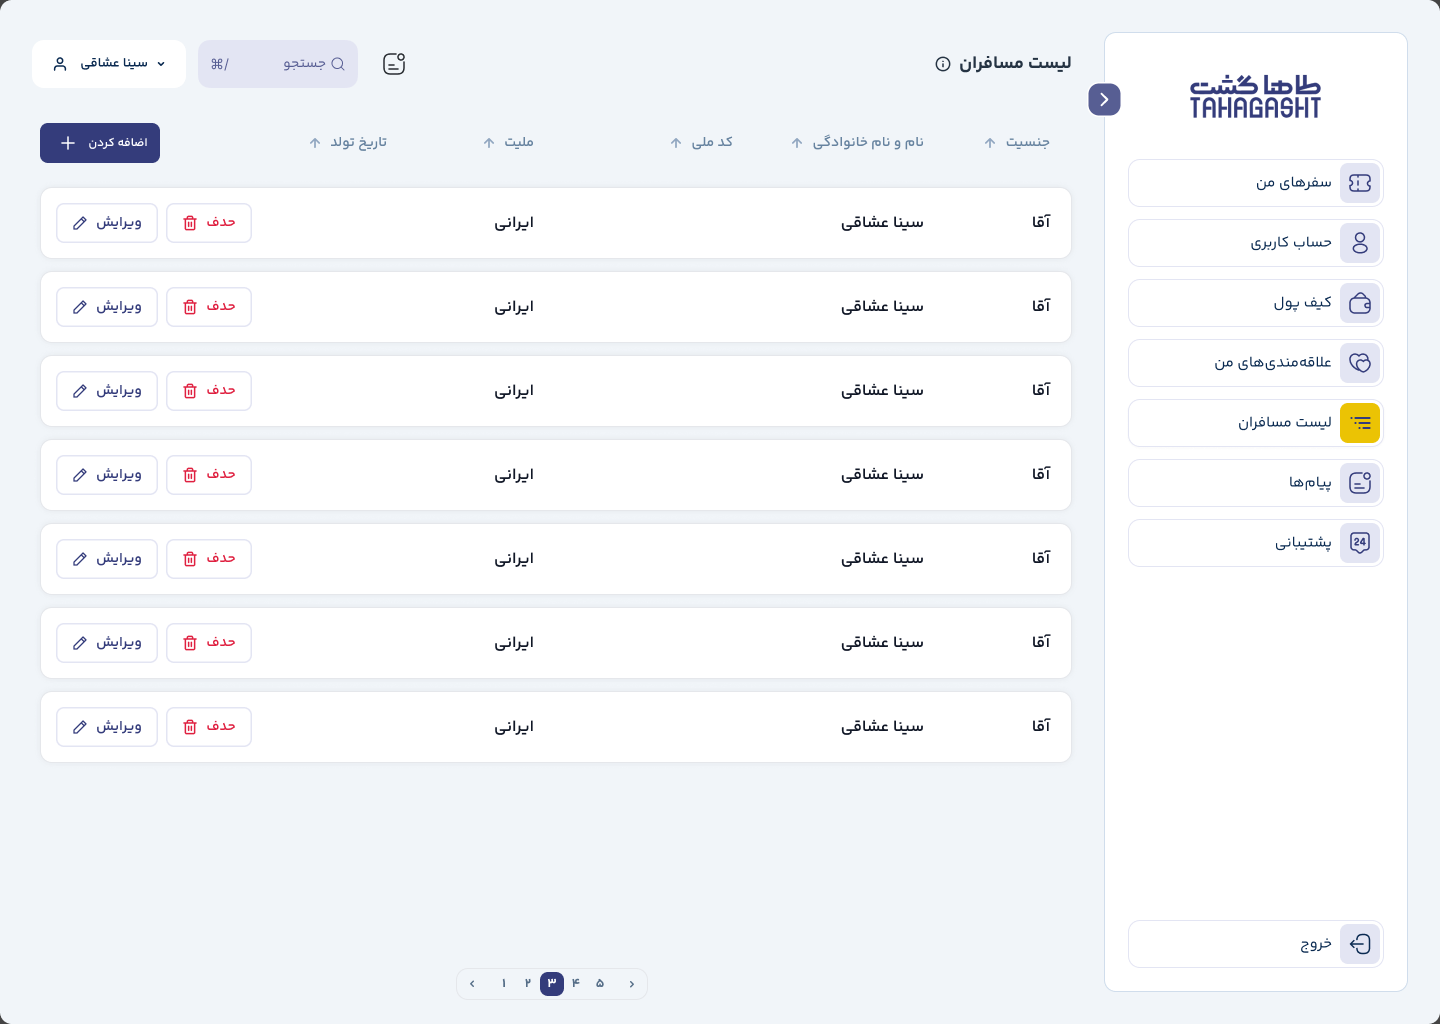1440x1024 pixels.
Task: Sort by کد ملی (National ID) column
Action: coord(701,142)
